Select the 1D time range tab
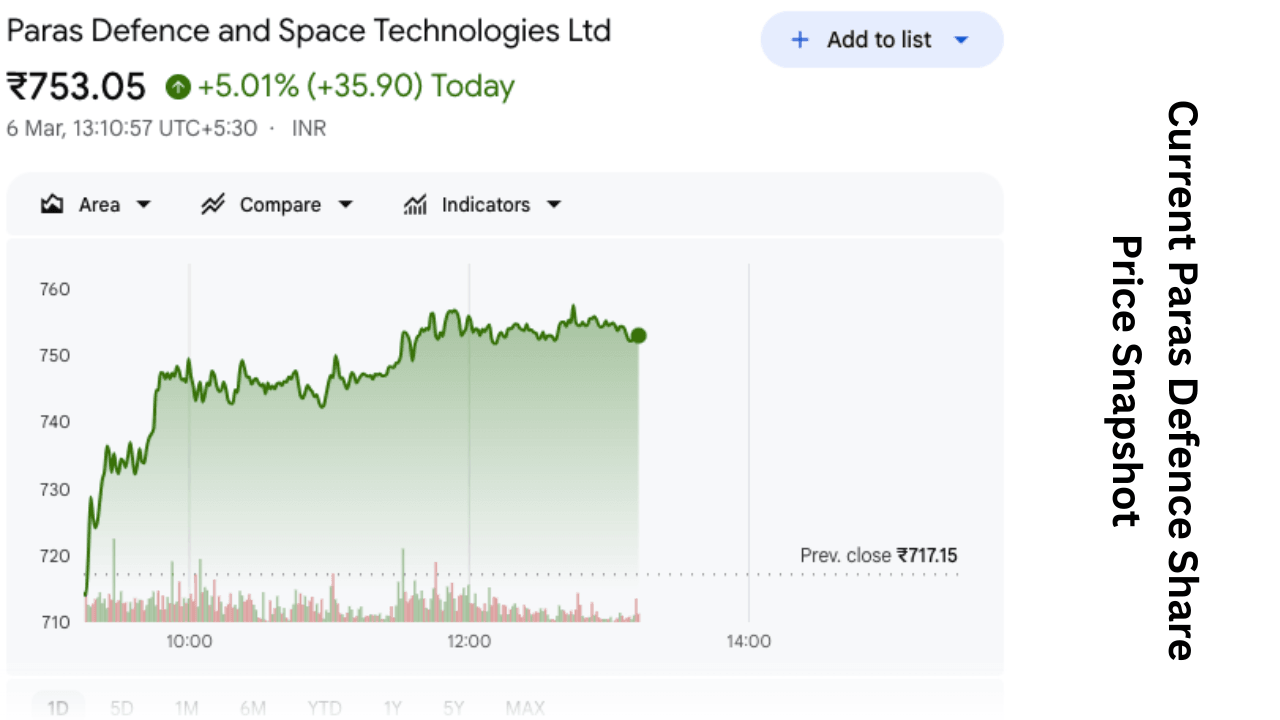The image size is (1280, 720). tap(58, 709)
